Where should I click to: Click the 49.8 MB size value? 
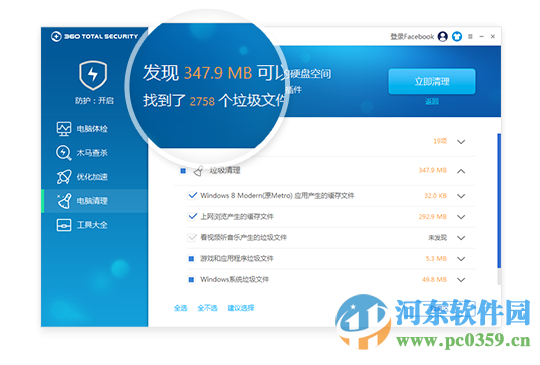click(x=435, y=280)
